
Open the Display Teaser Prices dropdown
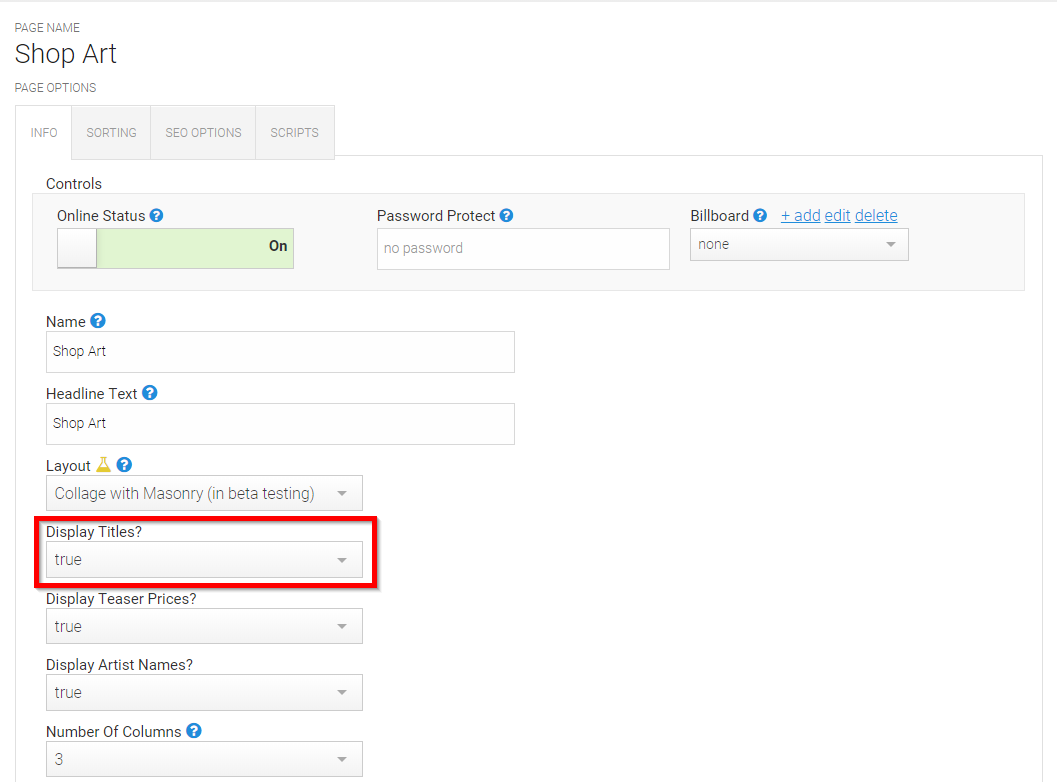tap(204, 626)
